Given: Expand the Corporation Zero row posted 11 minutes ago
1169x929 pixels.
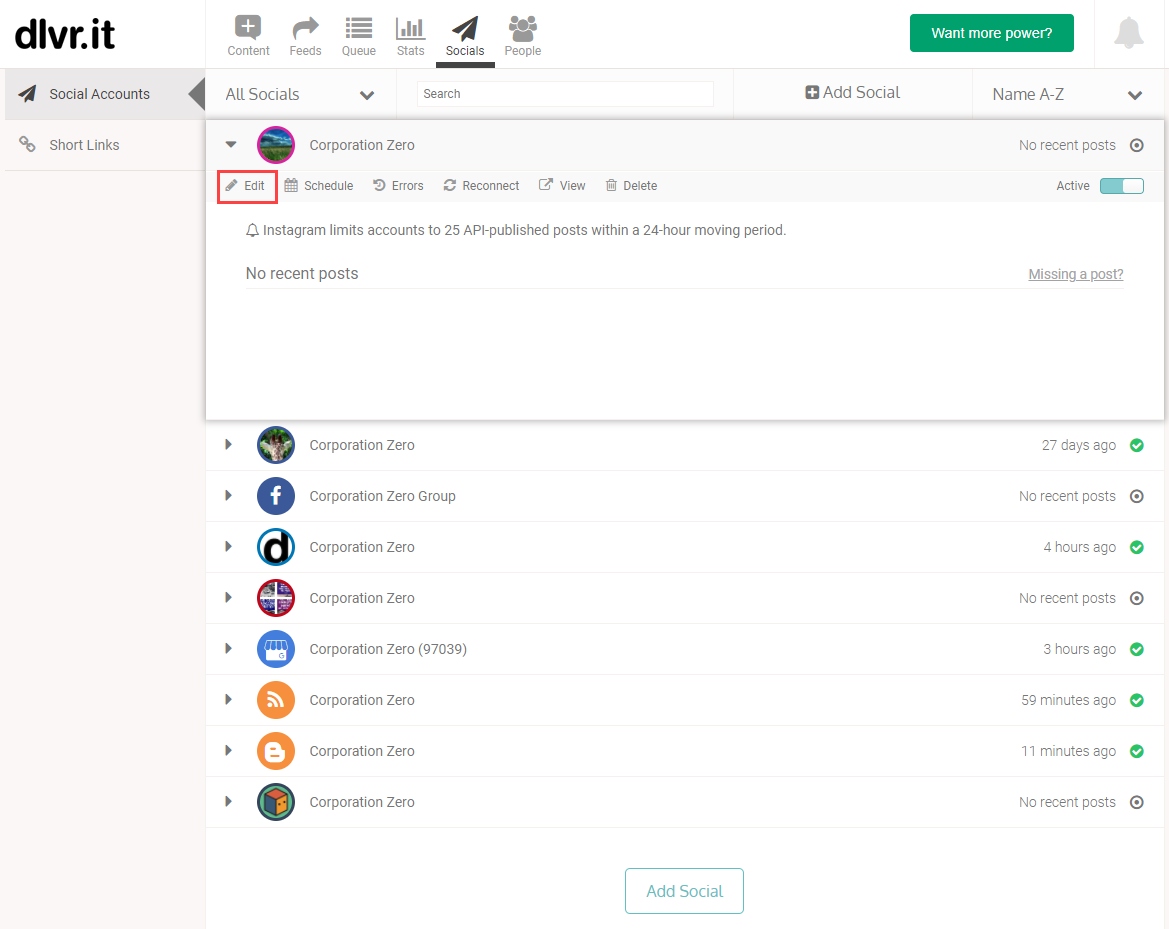Looking at the screenshot, I should 229,751.
